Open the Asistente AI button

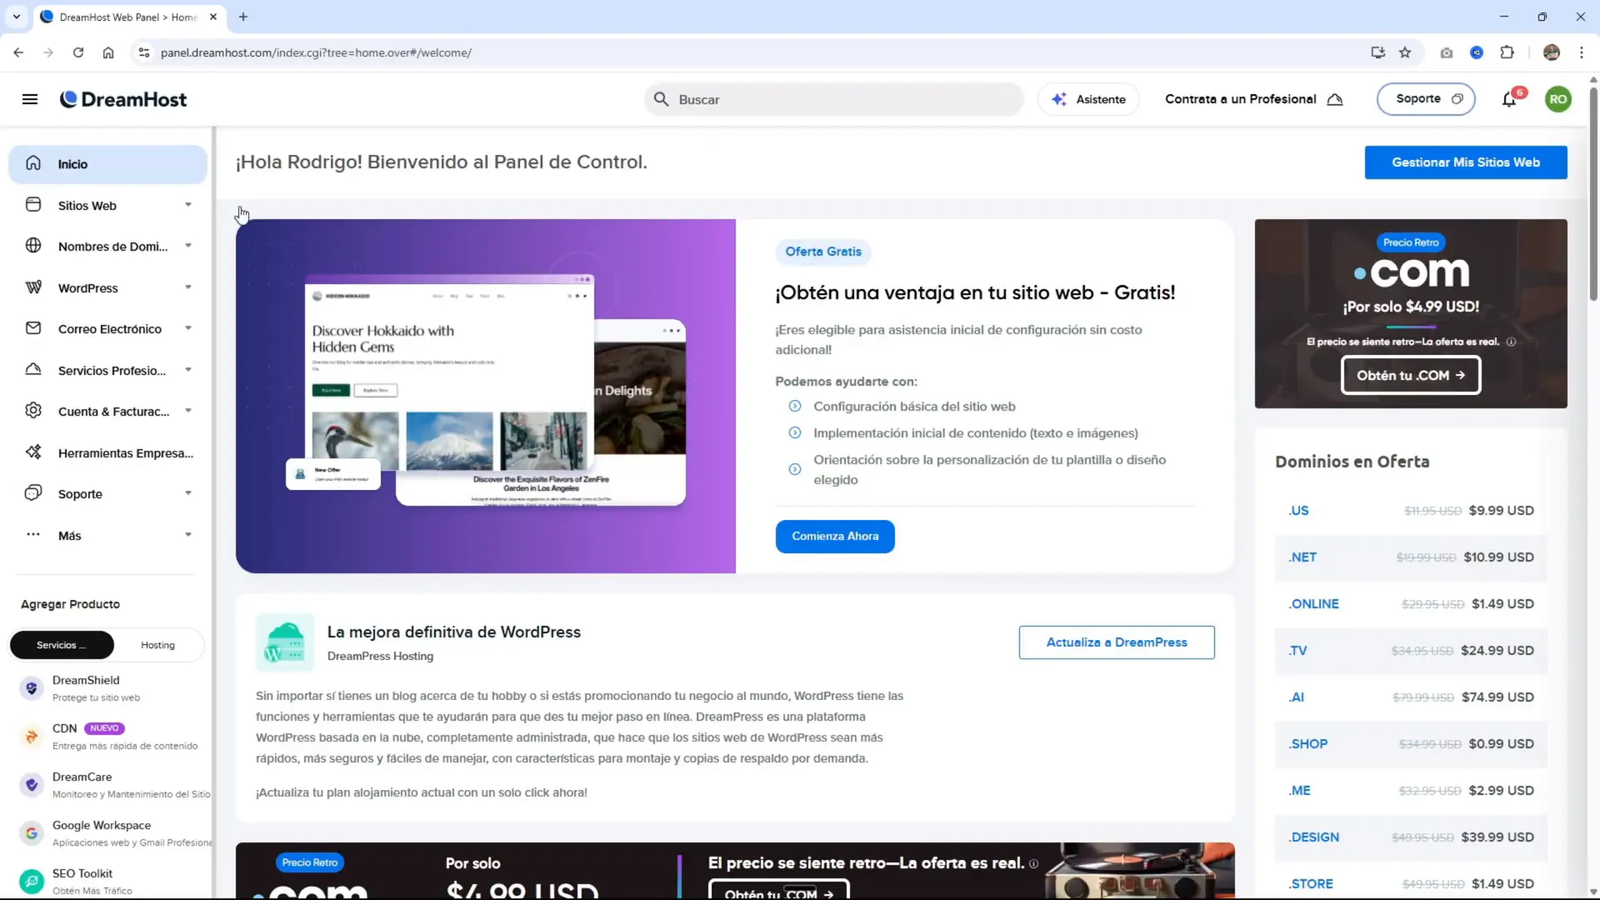(x=1088, y=99)
